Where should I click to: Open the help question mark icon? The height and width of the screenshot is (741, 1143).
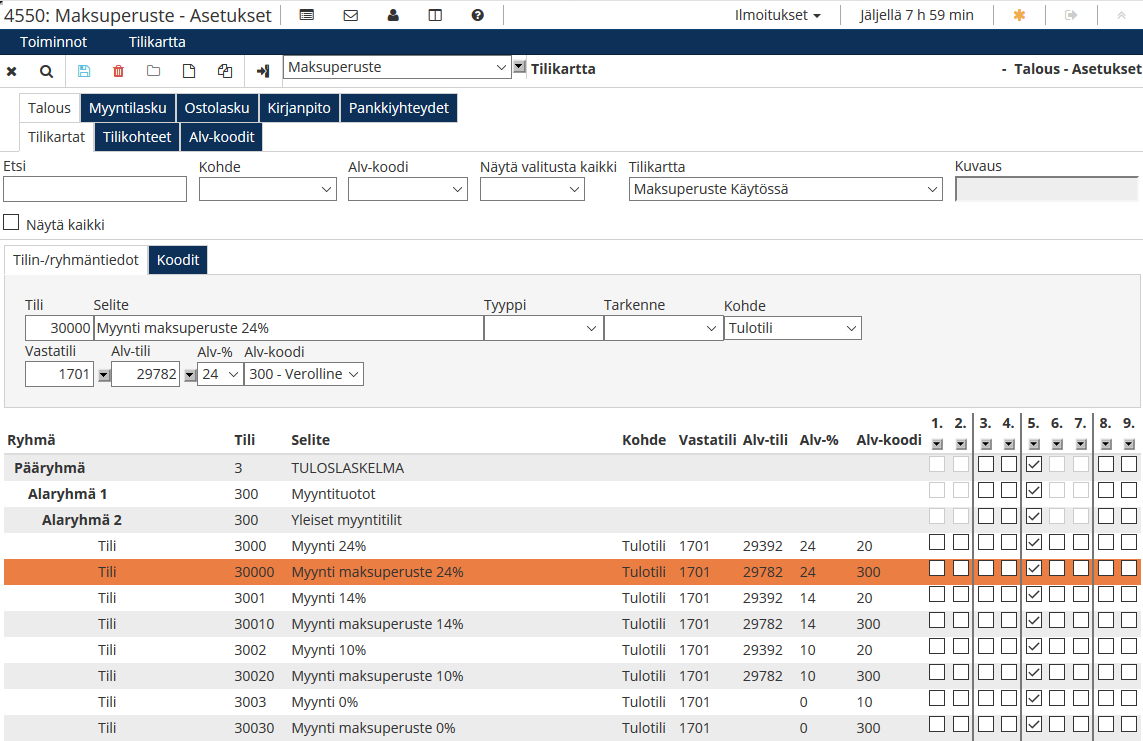pyautogui.click(x=478, y=15)
